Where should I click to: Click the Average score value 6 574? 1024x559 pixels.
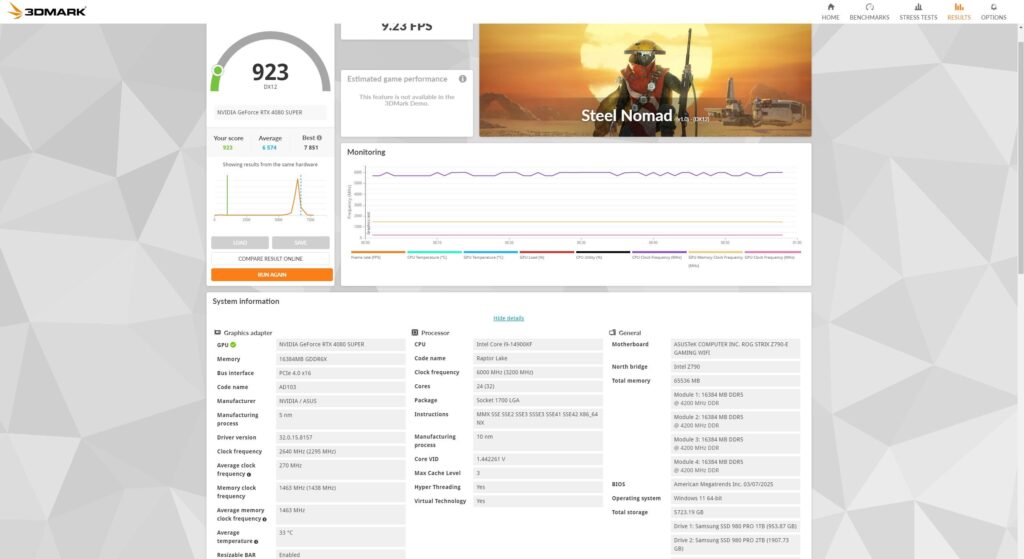pos(269,148)
